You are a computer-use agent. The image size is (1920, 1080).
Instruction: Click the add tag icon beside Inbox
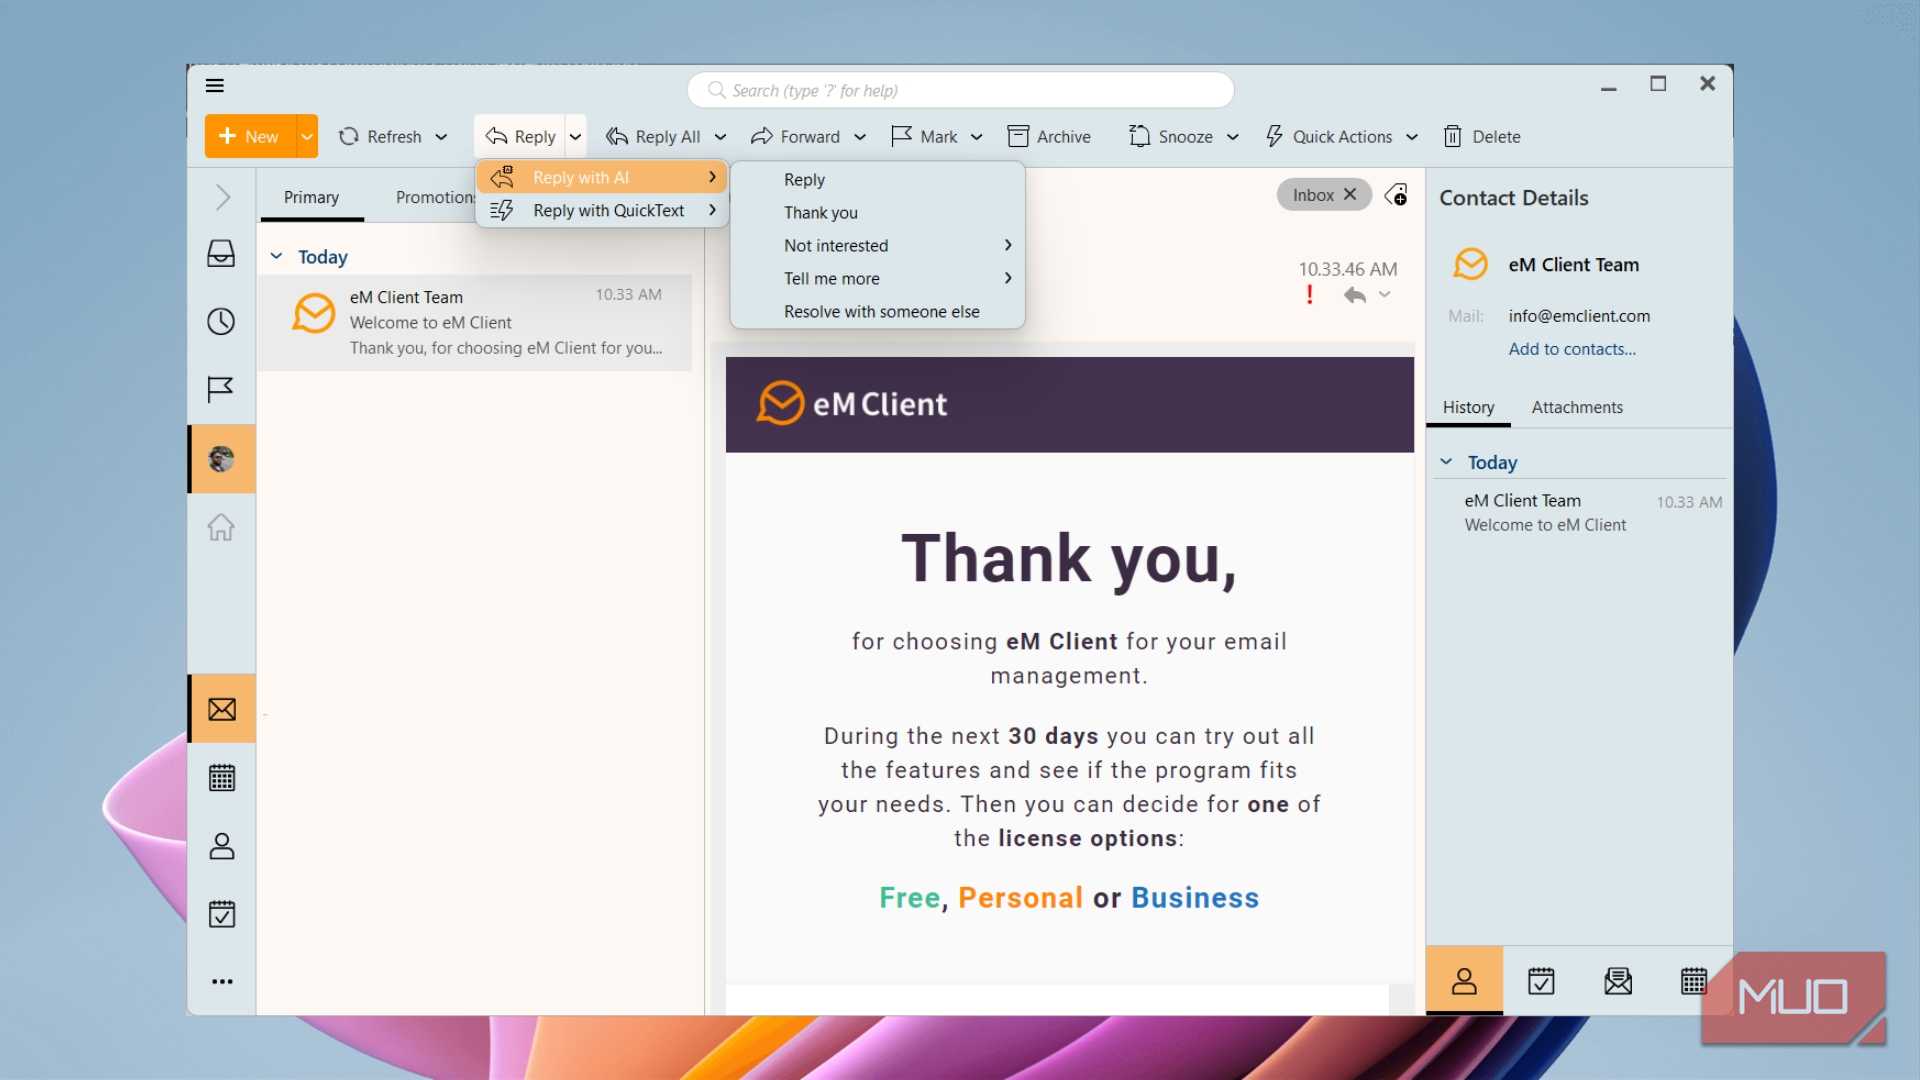[x=1397, y=195]
